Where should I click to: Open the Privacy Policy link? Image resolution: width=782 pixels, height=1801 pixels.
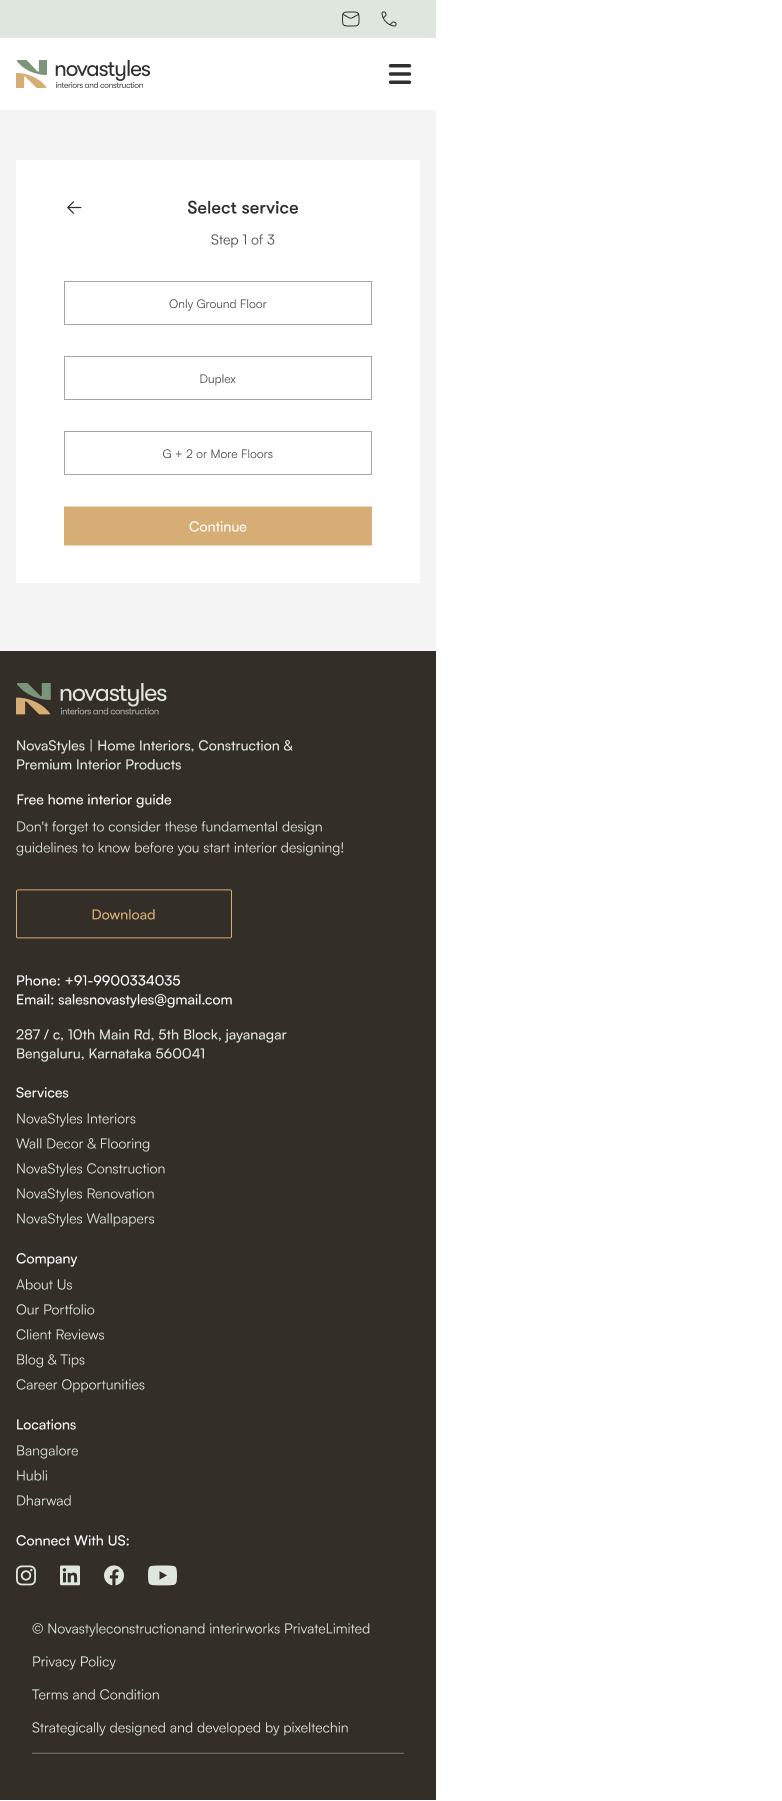[74, 1662]
